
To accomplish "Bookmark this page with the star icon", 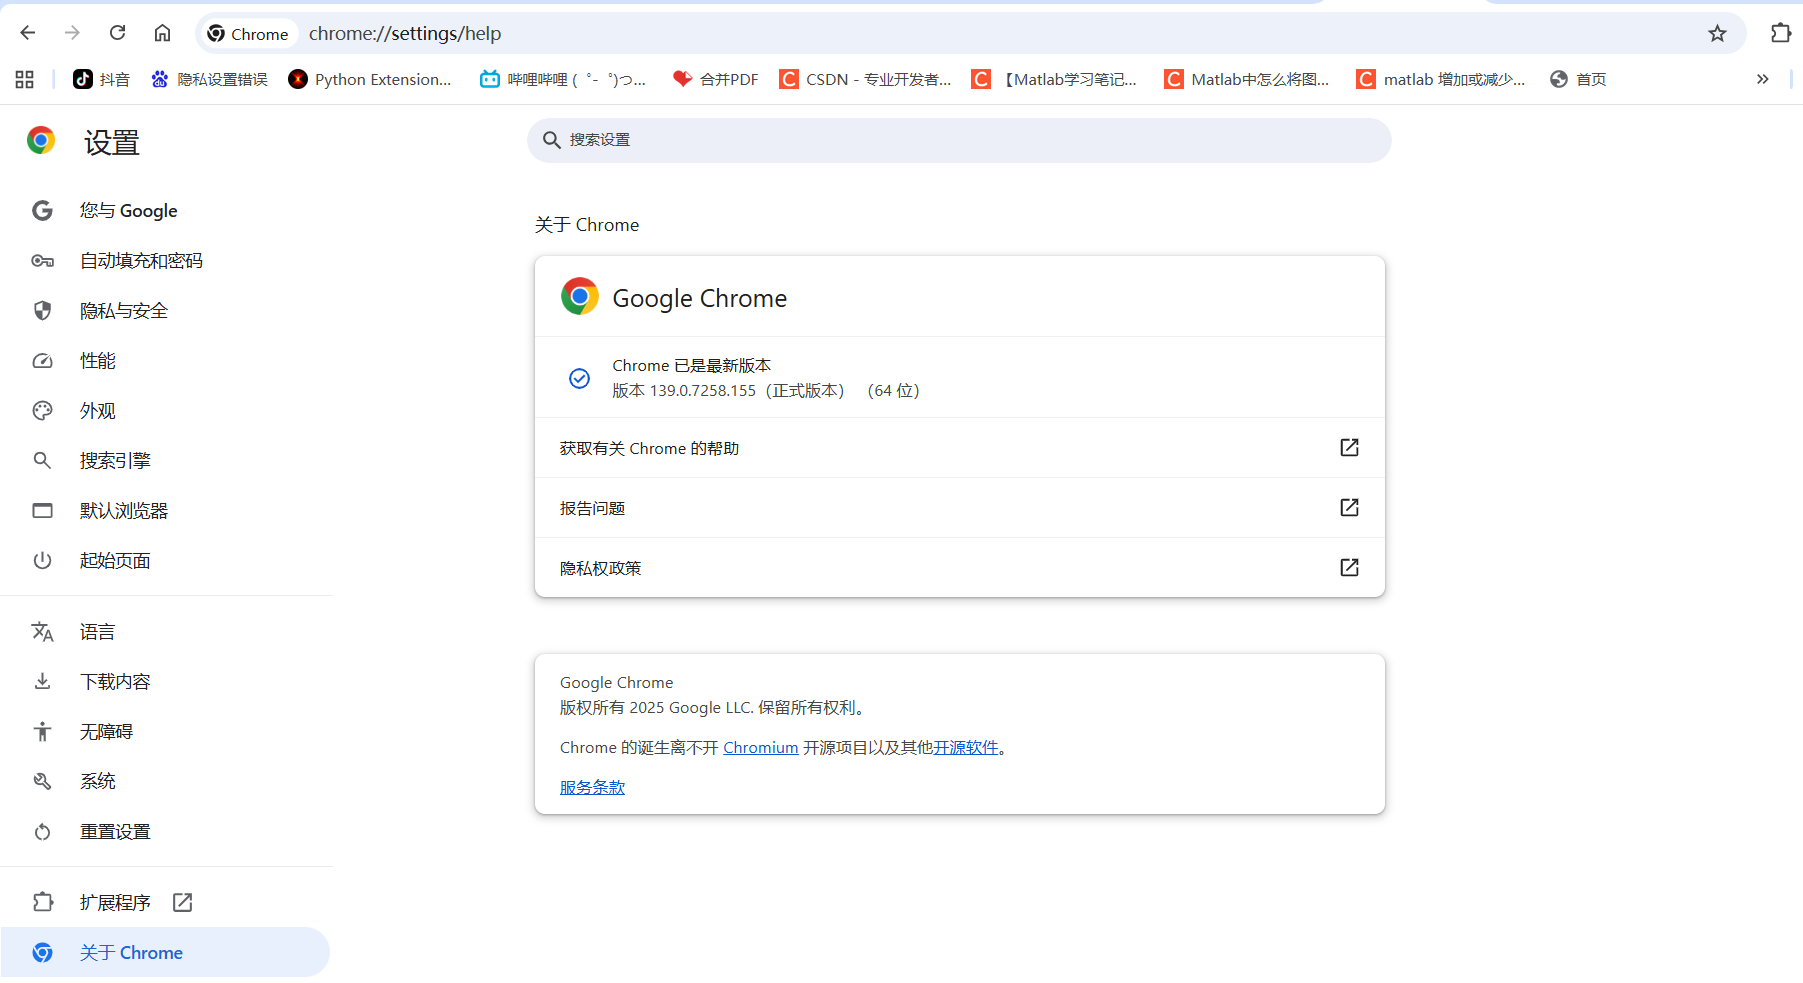I will (1718, 33).
